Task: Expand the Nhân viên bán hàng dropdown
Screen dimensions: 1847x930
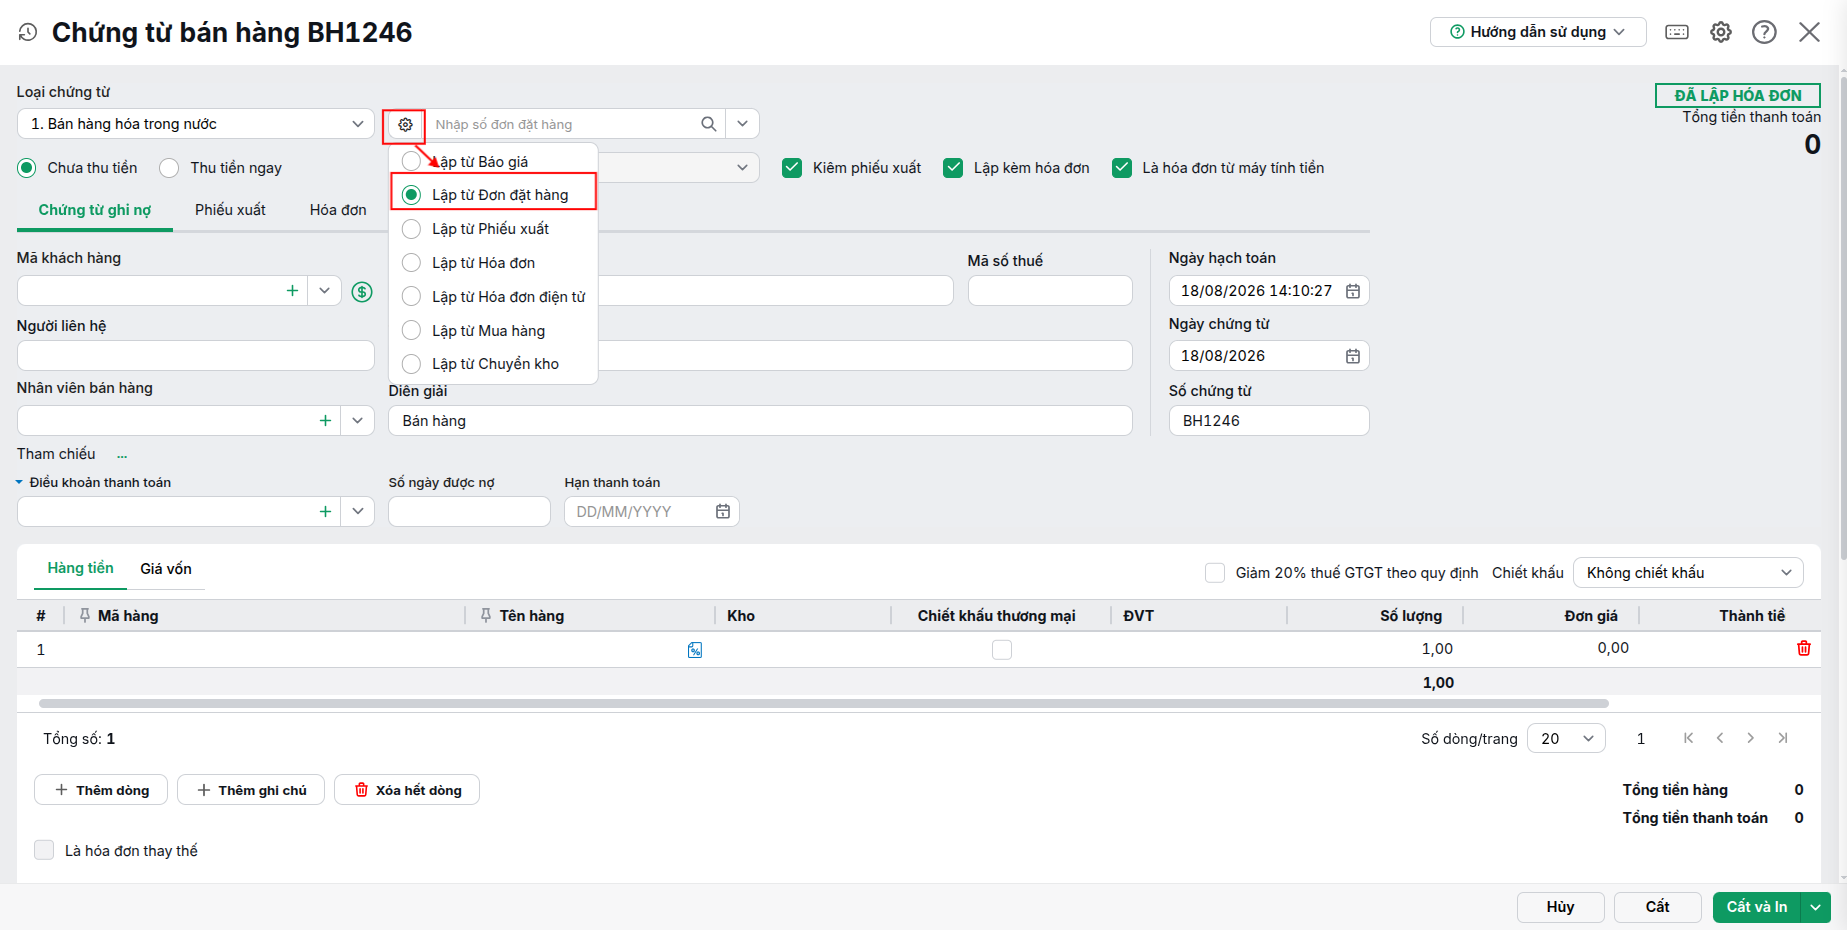Action: (x=357, y=421)
